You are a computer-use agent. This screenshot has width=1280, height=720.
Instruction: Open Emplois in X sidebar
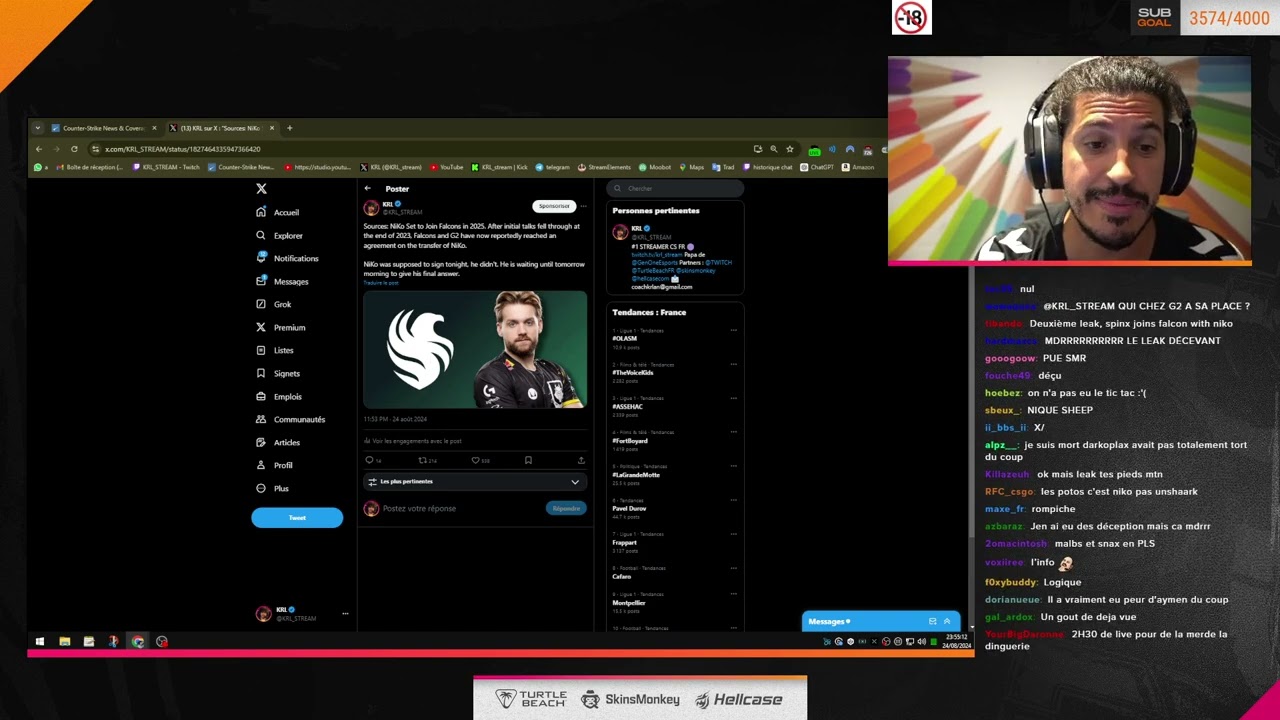pos(279,396)
